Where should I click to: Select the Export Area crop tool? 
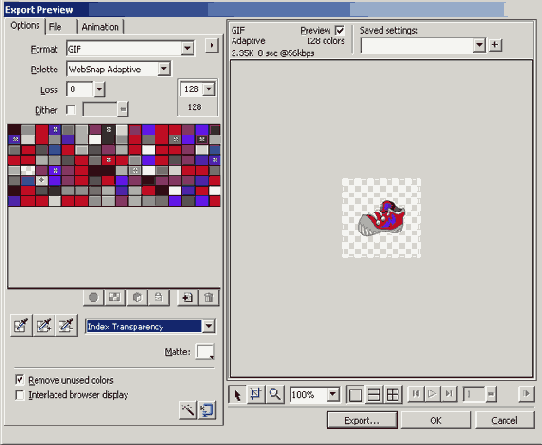click(256, 394)
